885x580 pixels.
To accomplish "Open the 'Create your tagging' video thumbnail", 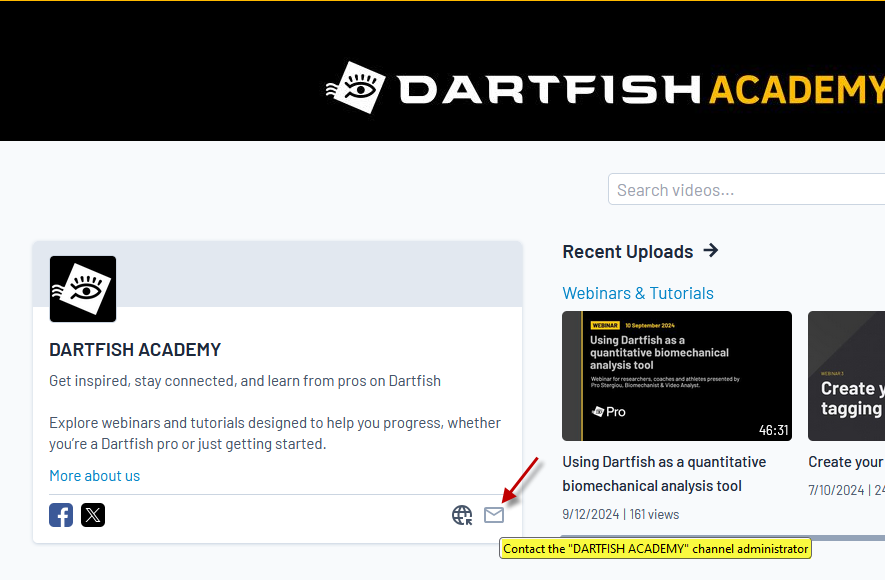I will [x=847, y=376].
